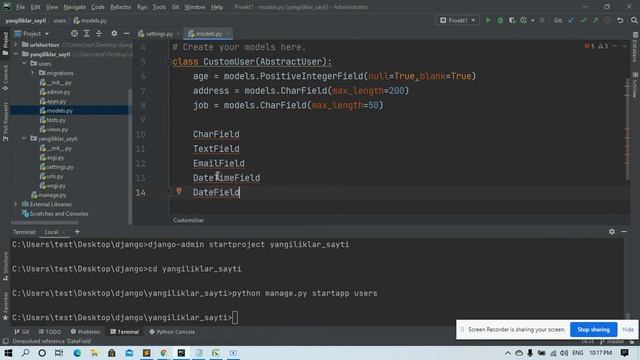This screenshot has height=360, width=640.
Task: Commit changes with the green checkmark icon
Action: tap(583, 20)
